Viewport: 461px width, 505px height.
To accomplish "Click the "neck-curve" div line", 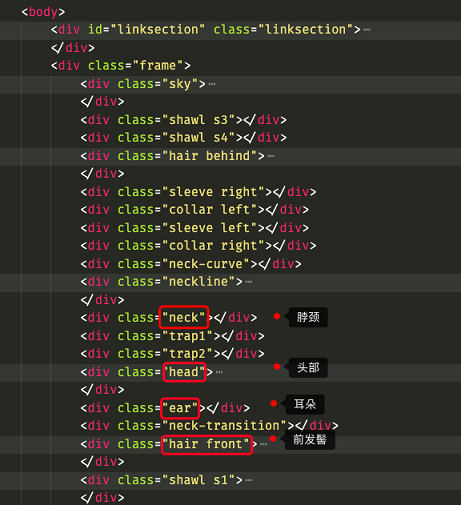I will (x=191, y=264).
